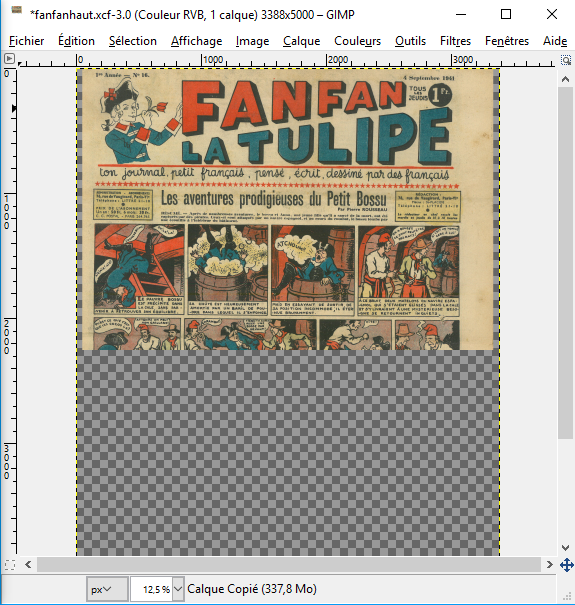Open the Fenêtres menu
Viewport: 575px width, 605px height.
[507, 41]
